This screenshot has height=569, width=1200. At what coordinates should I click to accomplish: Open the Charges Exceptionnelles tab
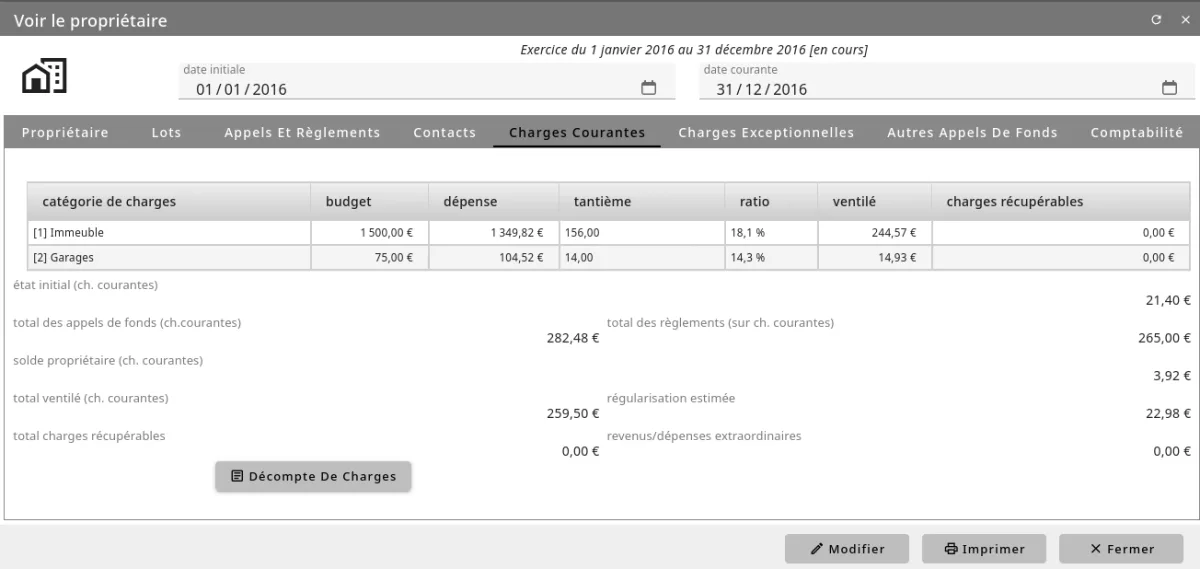click(766, 132)
